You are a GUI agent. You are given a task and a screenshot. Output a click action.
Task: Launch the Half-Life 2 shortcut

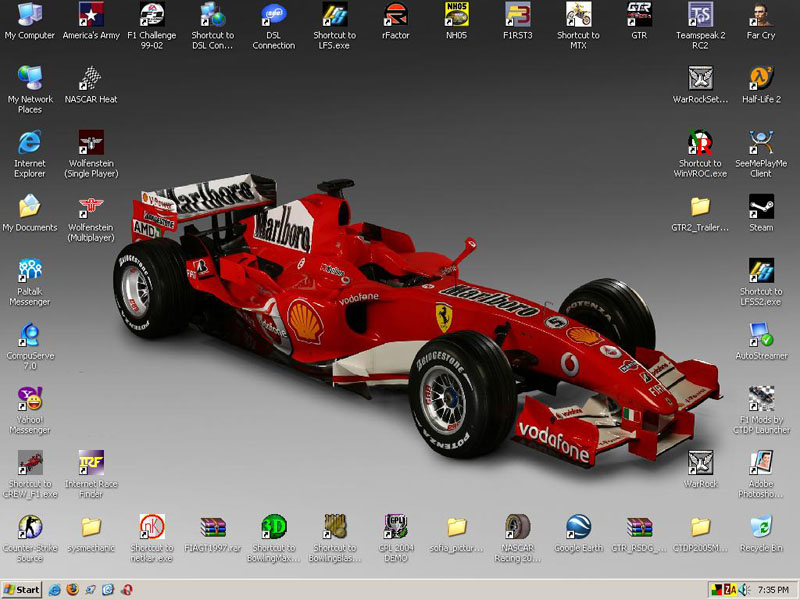click(x=761, y=84)
